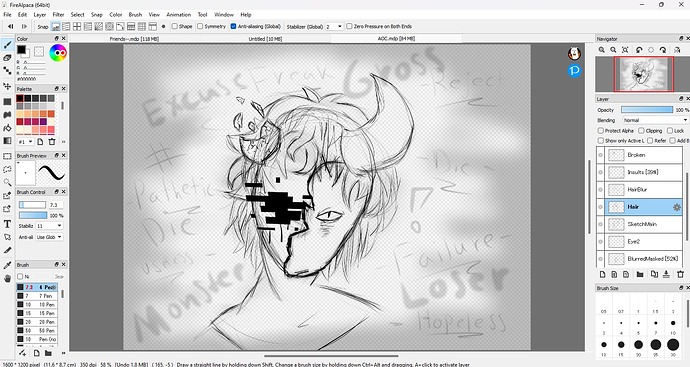Click the Redo arrow in toolbar

[24, 26]
